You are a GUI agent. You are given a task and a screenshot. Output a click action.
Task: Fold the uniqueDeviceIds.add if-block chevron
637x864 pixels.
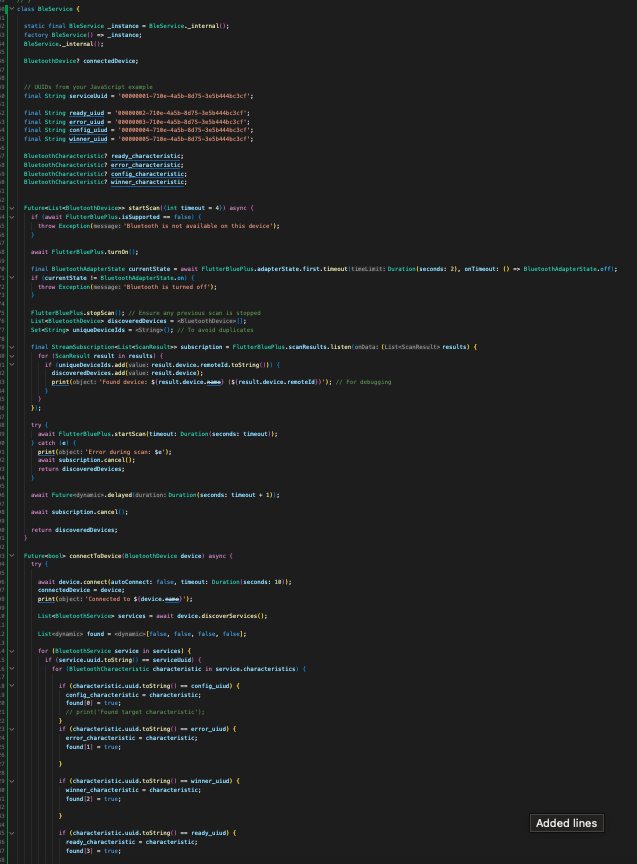click(10, 364)
